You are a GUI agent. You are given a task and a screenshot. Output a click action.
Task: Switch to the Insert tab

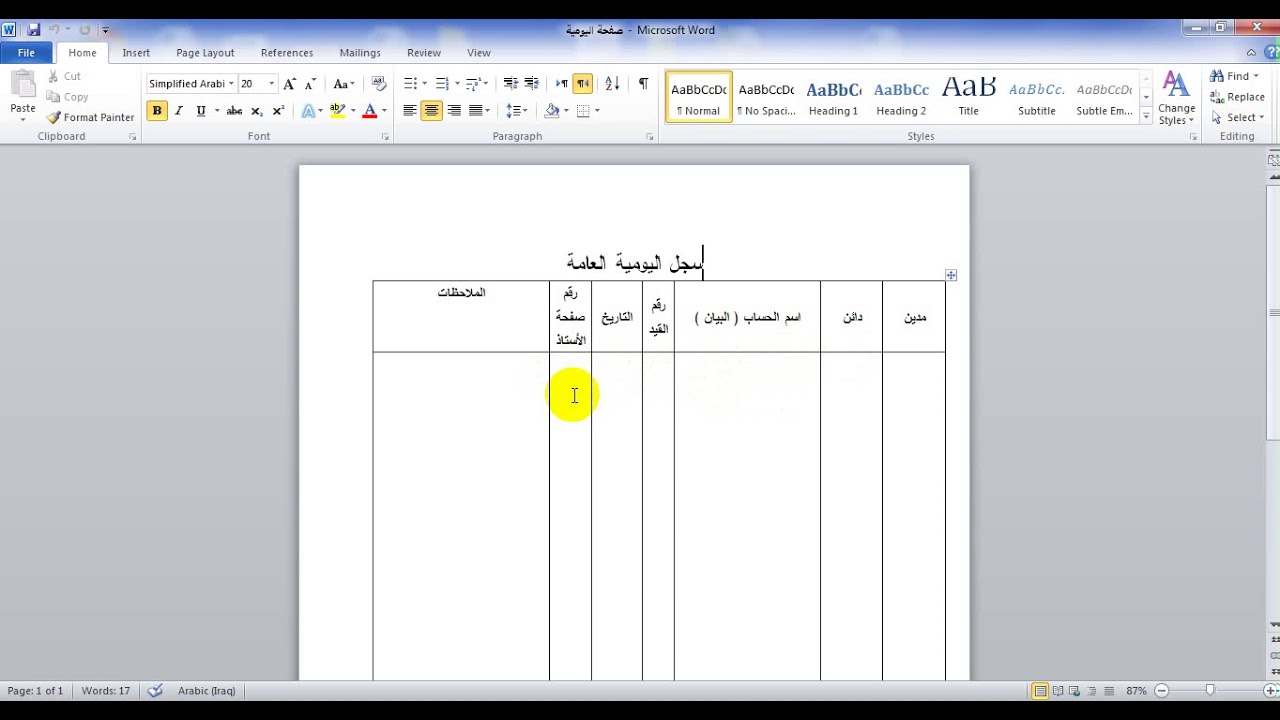tap(136, 53)
